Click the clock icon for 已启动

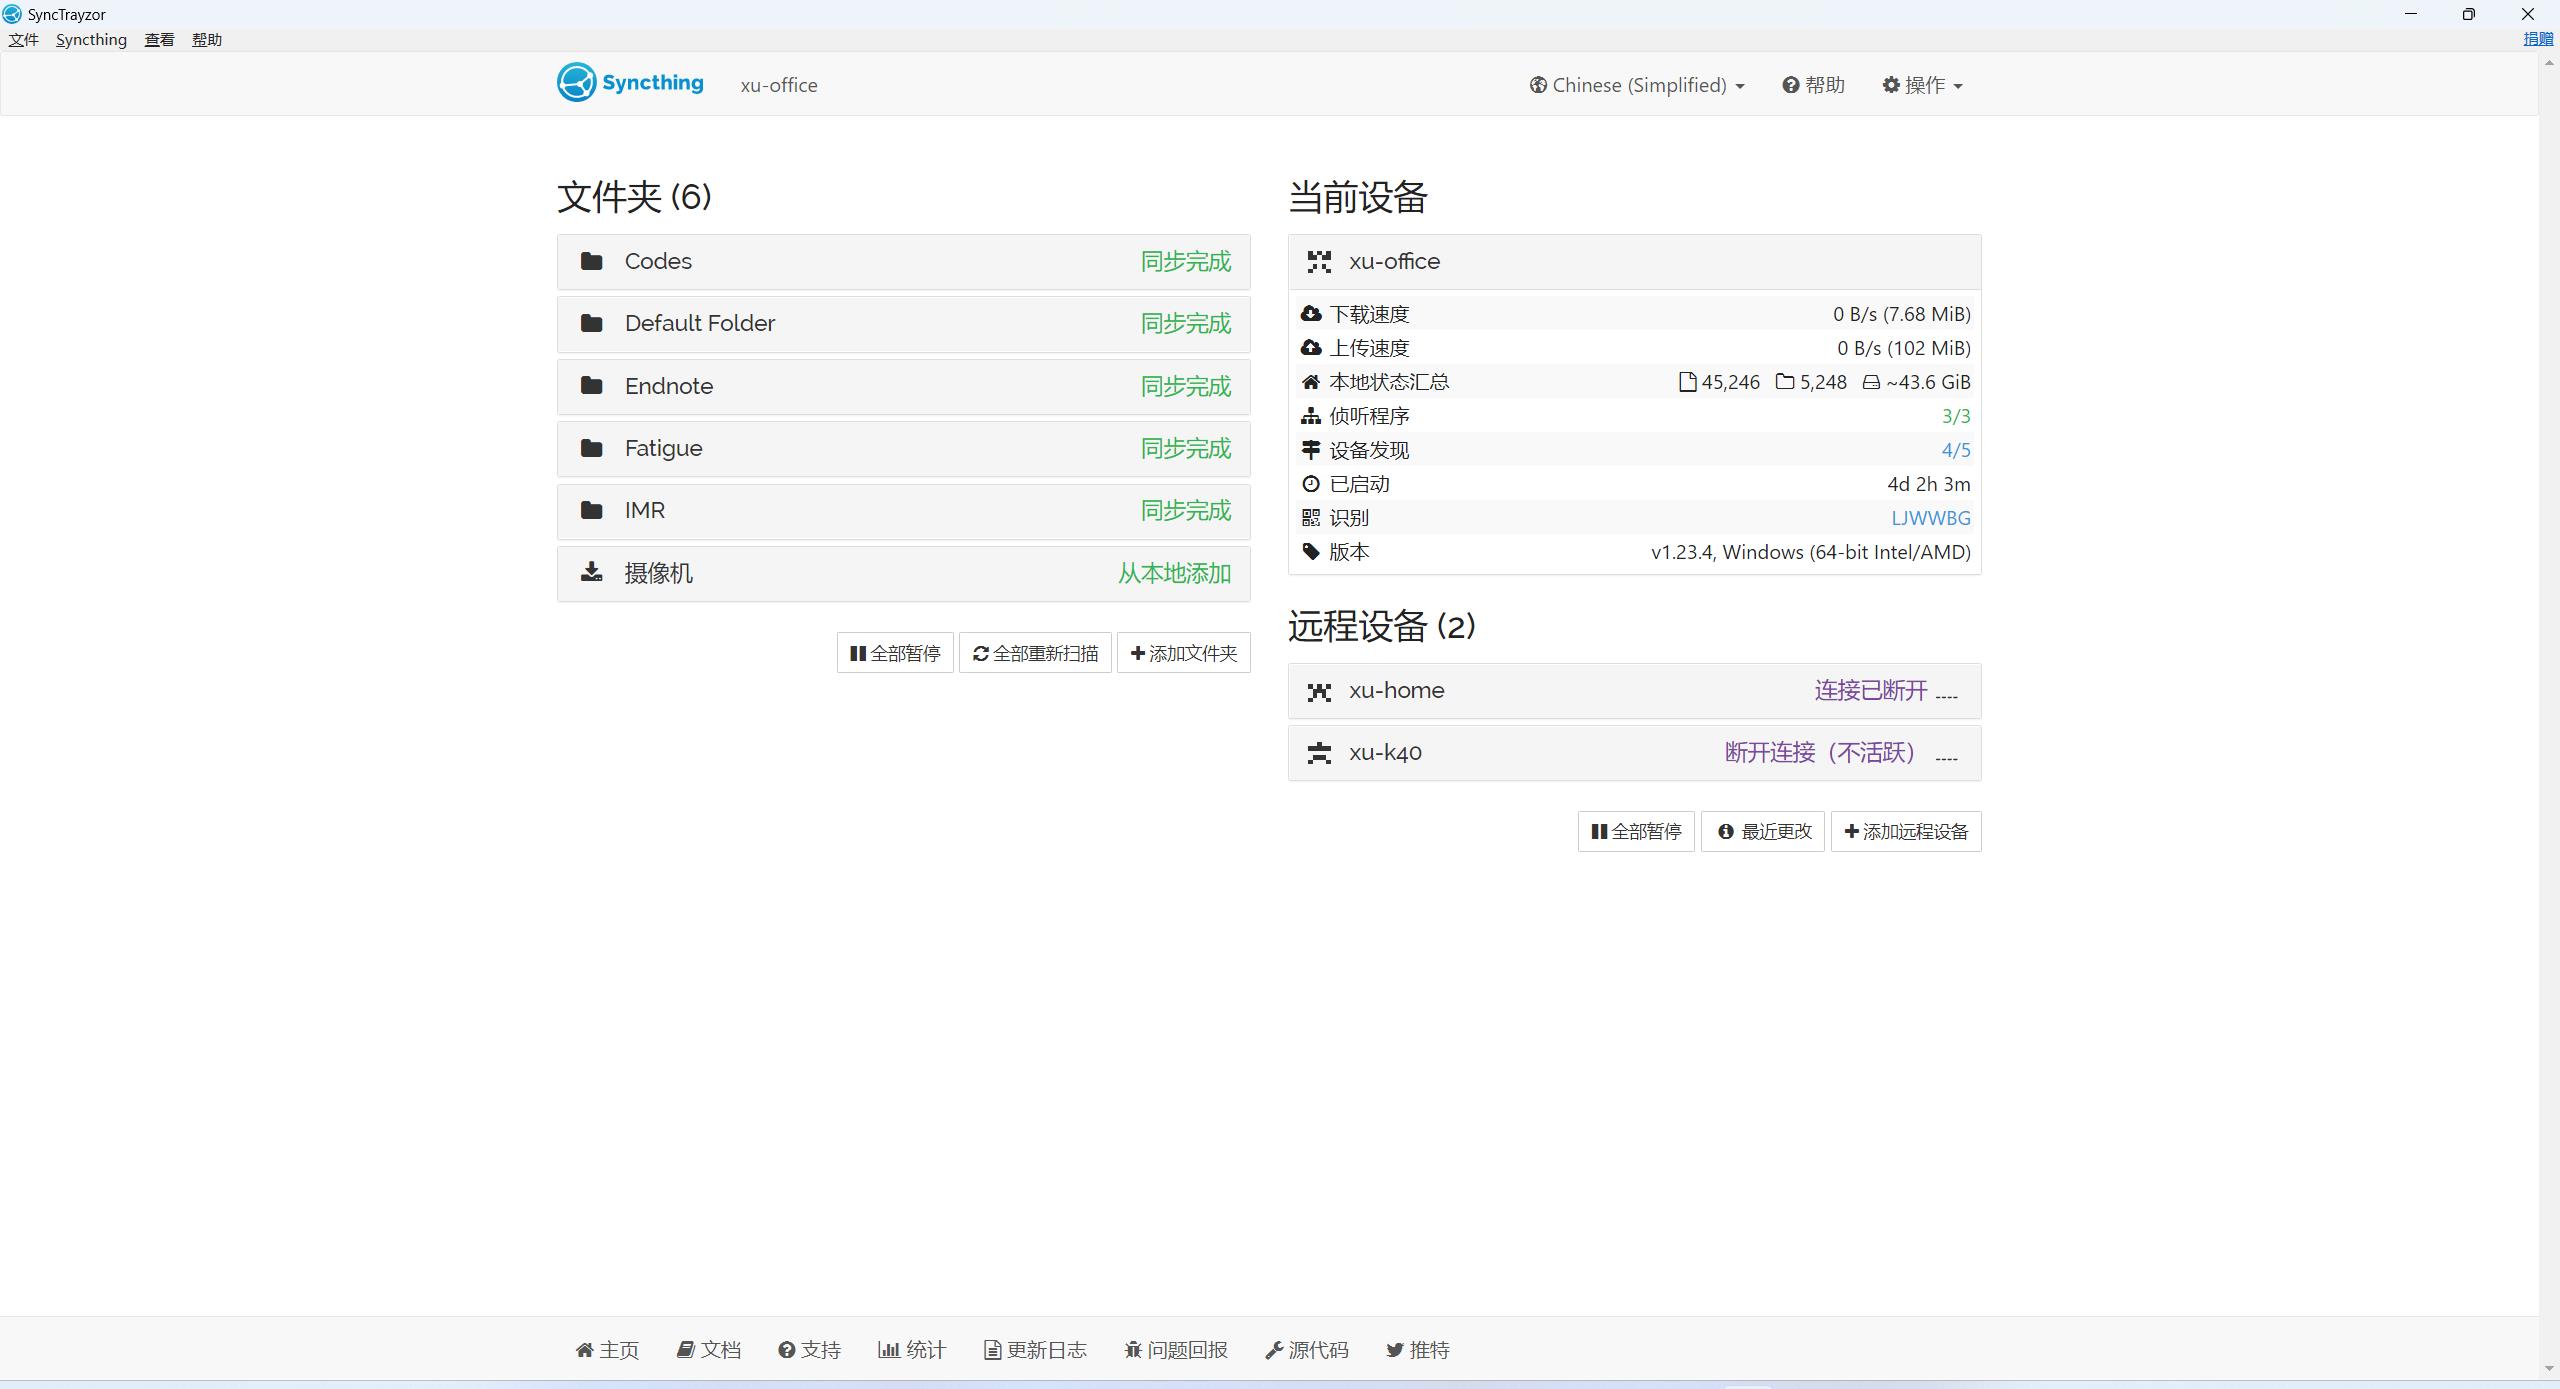pos(1311,484)
